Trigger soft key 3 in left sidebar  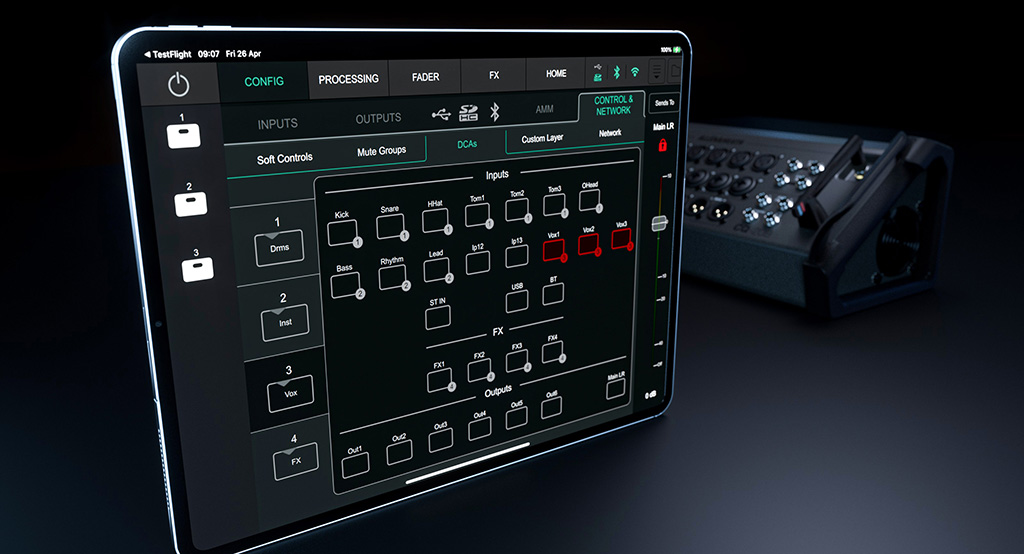pyautogui.click(x=197, y=269)
